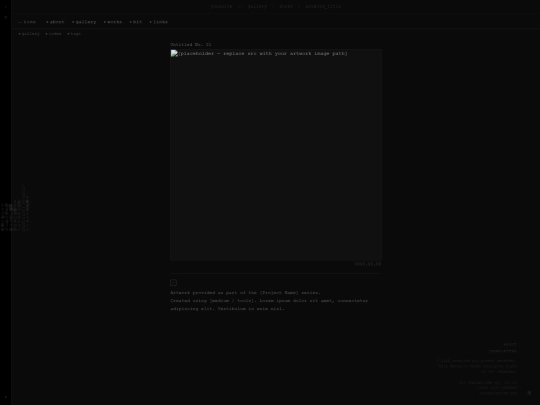Open the gallery main navigation link

[84, 22]
